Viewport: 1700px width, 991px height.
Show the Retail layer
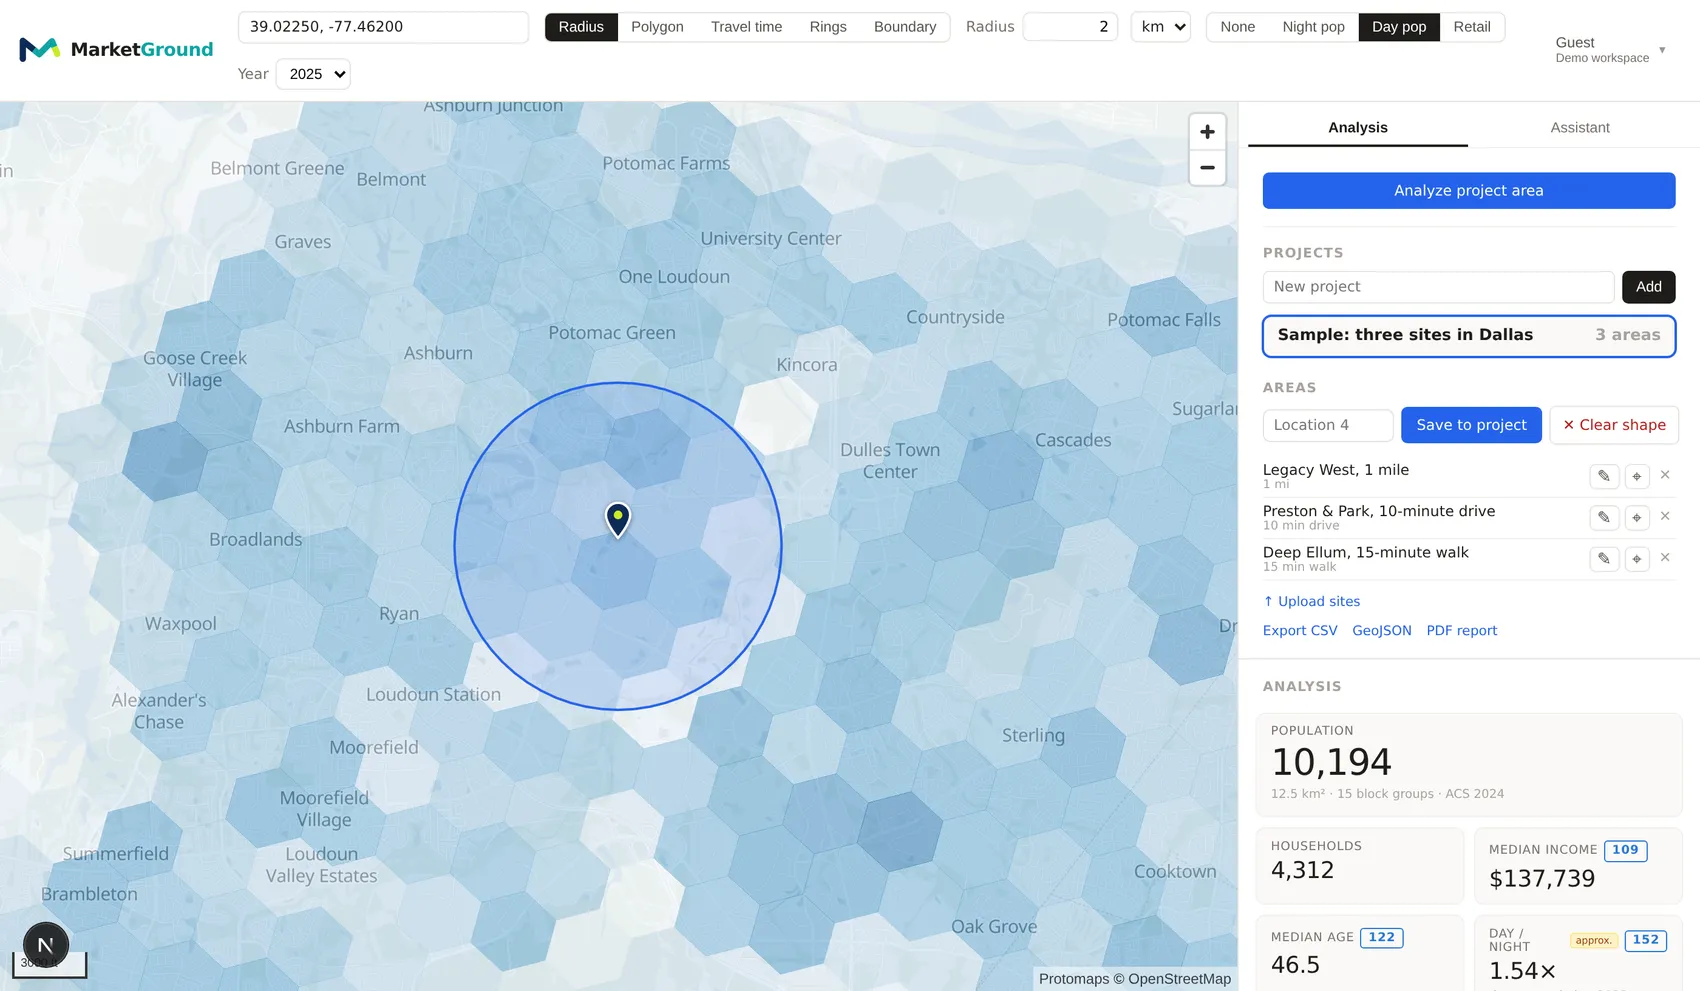coord(1472,27)
